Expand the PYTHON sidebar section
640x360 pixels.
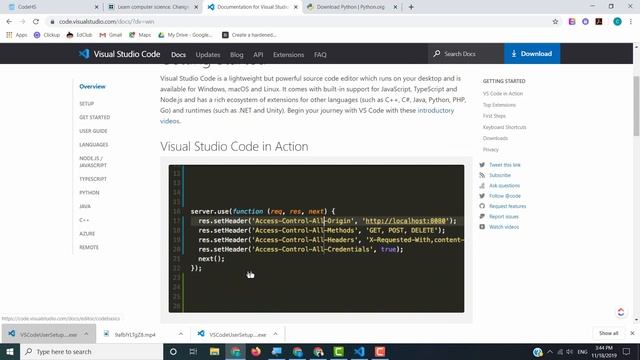coord(89,193)
